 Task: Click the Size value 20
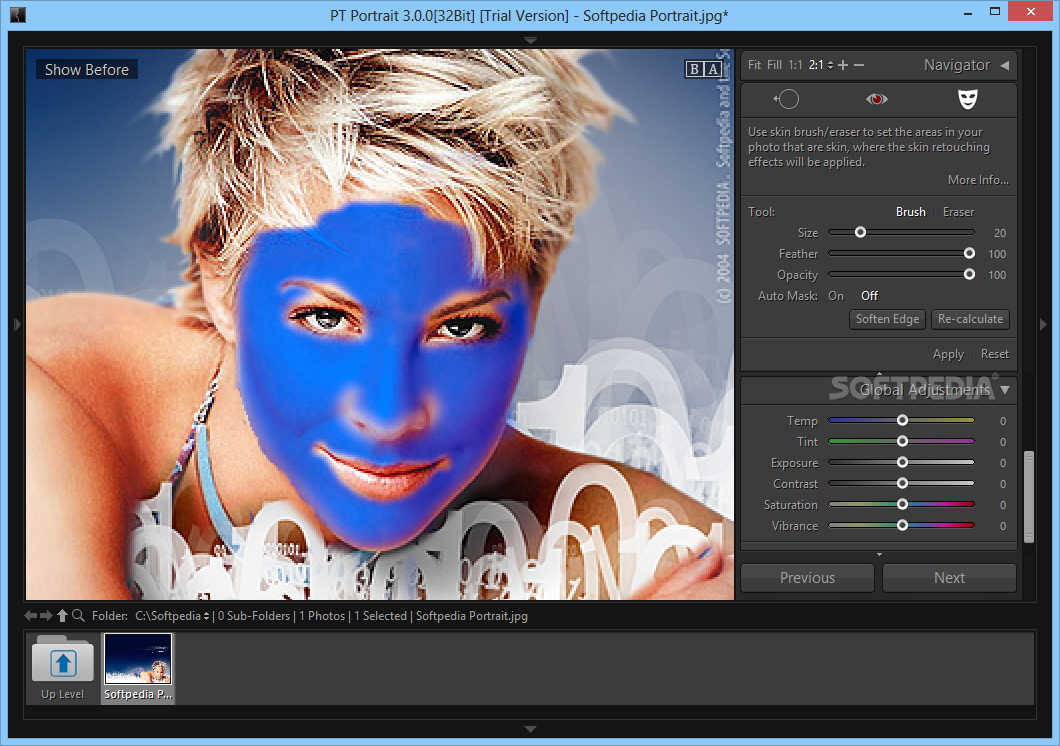tap(1000, 233)
